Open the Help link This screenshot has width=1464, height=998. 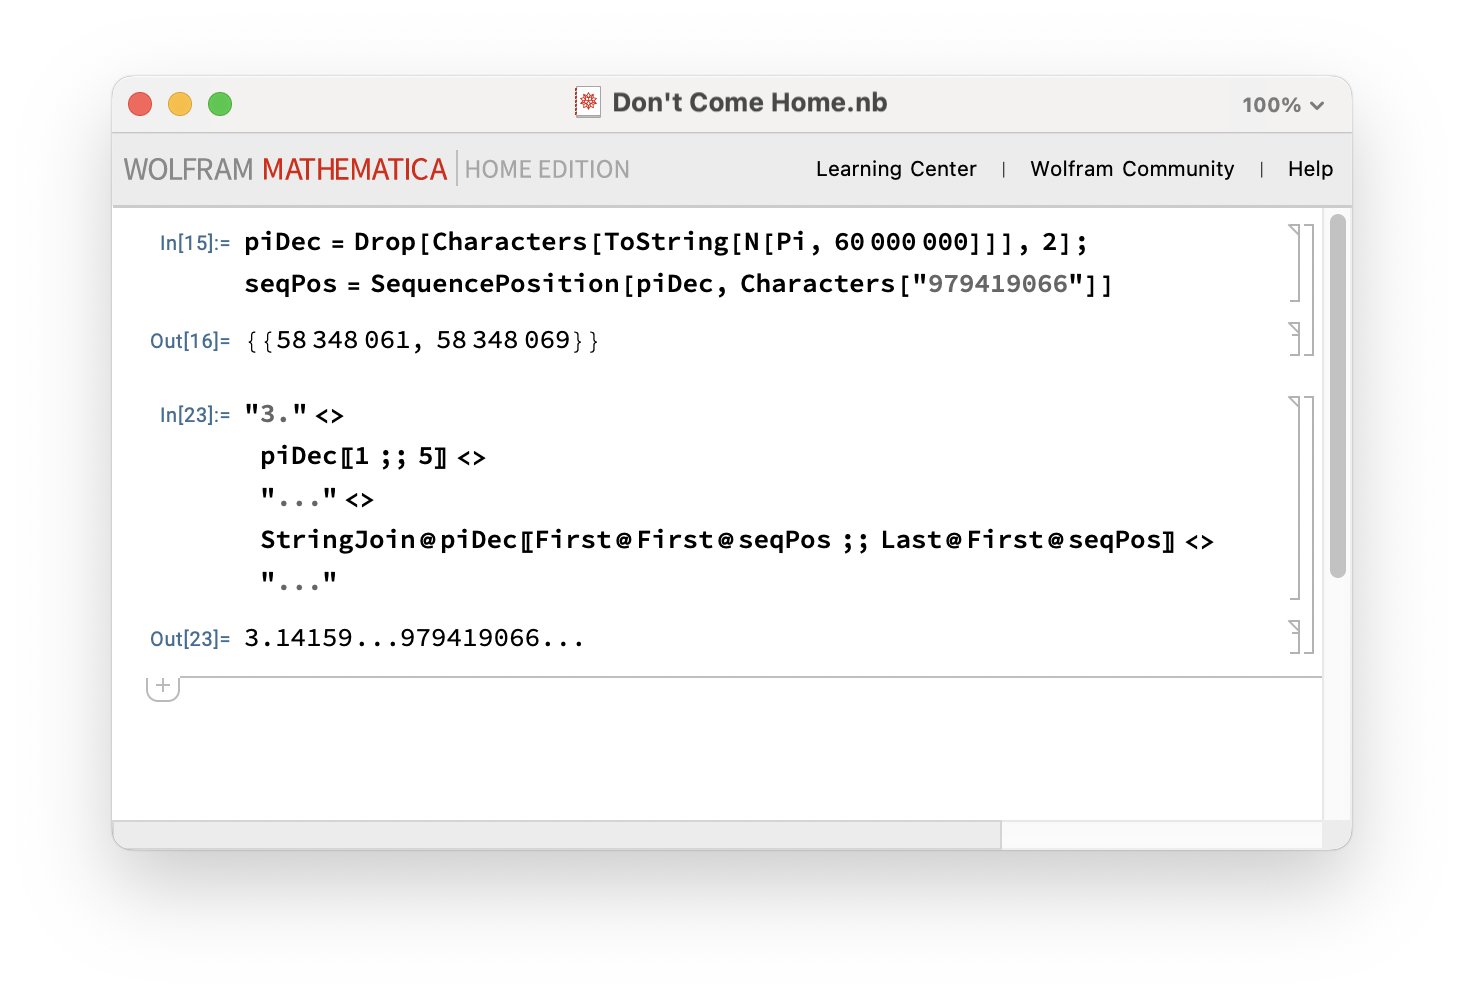(x=1310, y=169)
